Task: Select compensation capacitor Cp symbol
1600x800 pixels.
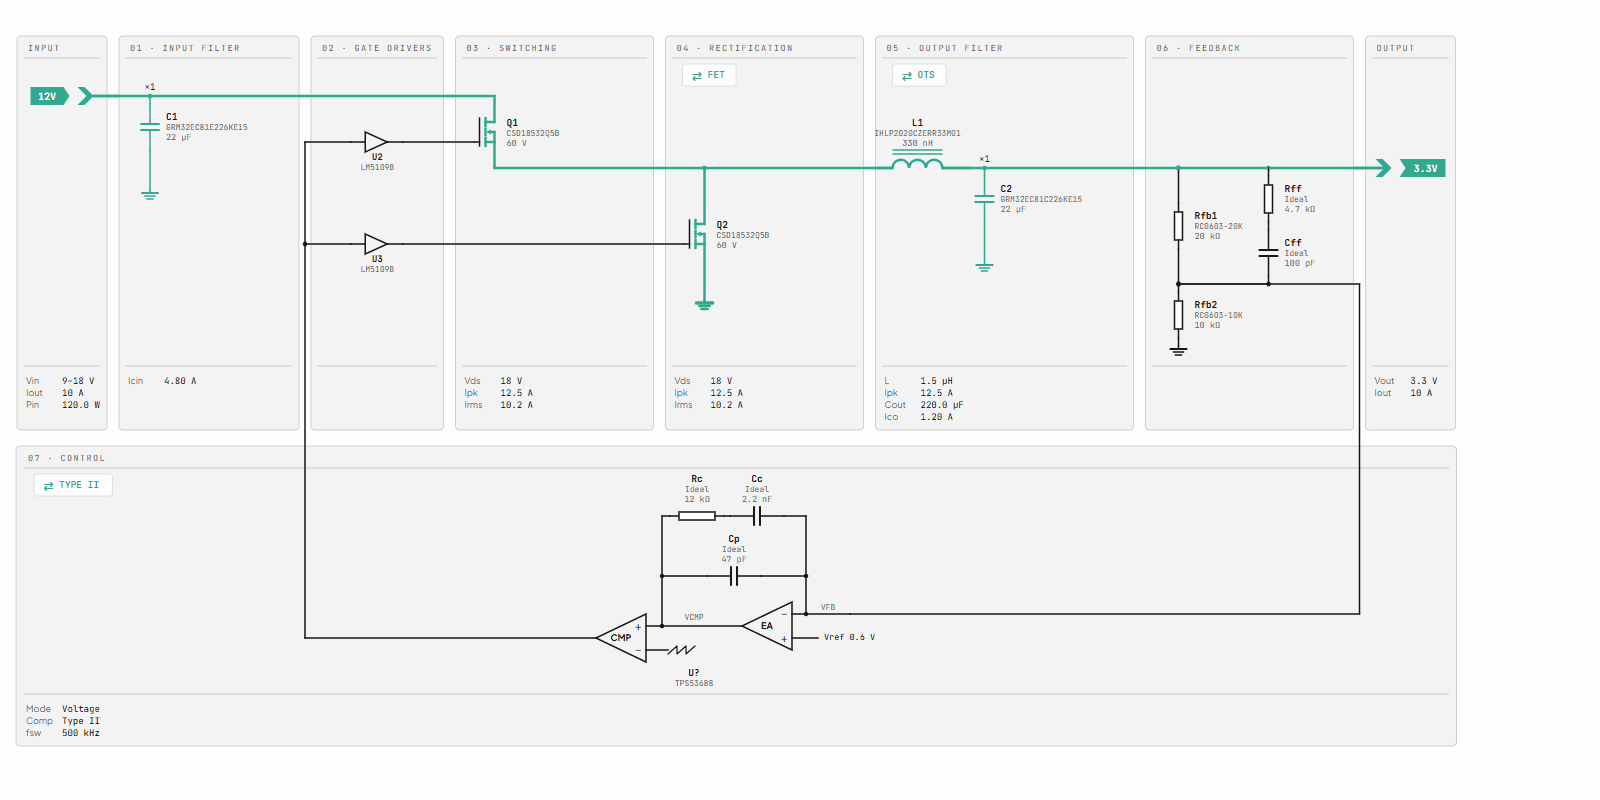Action: (x=734, y=576)
